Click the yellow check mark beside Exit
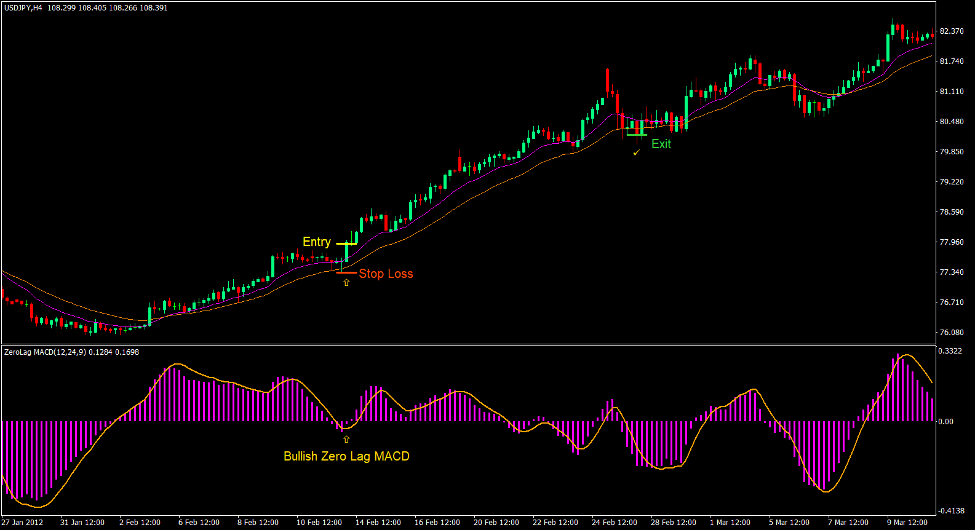The width and height of the screenshot is (977, 531). pos(636,153)
